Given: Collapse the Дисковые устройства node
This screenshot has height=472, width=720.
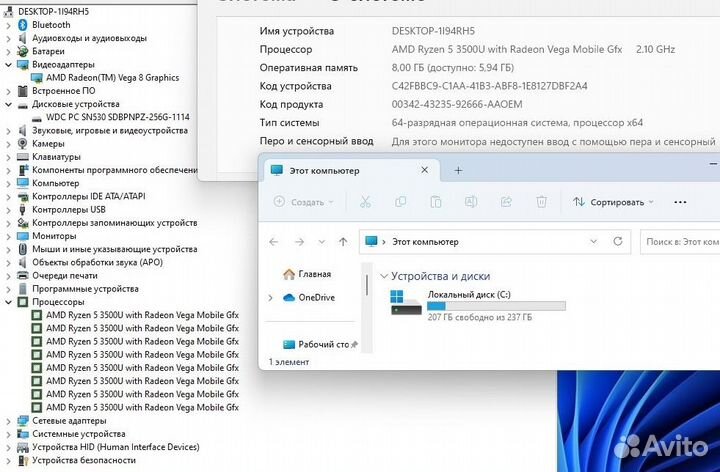Looking at the screenshot, I should click(8, 104).
